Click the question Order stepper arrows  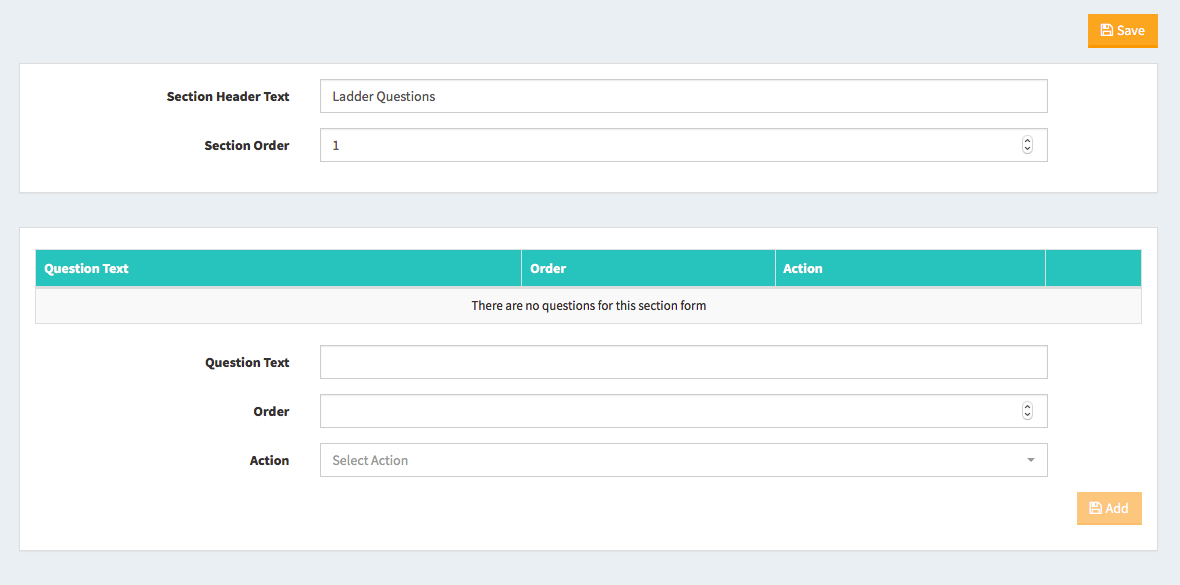(x=1027, y=411)
